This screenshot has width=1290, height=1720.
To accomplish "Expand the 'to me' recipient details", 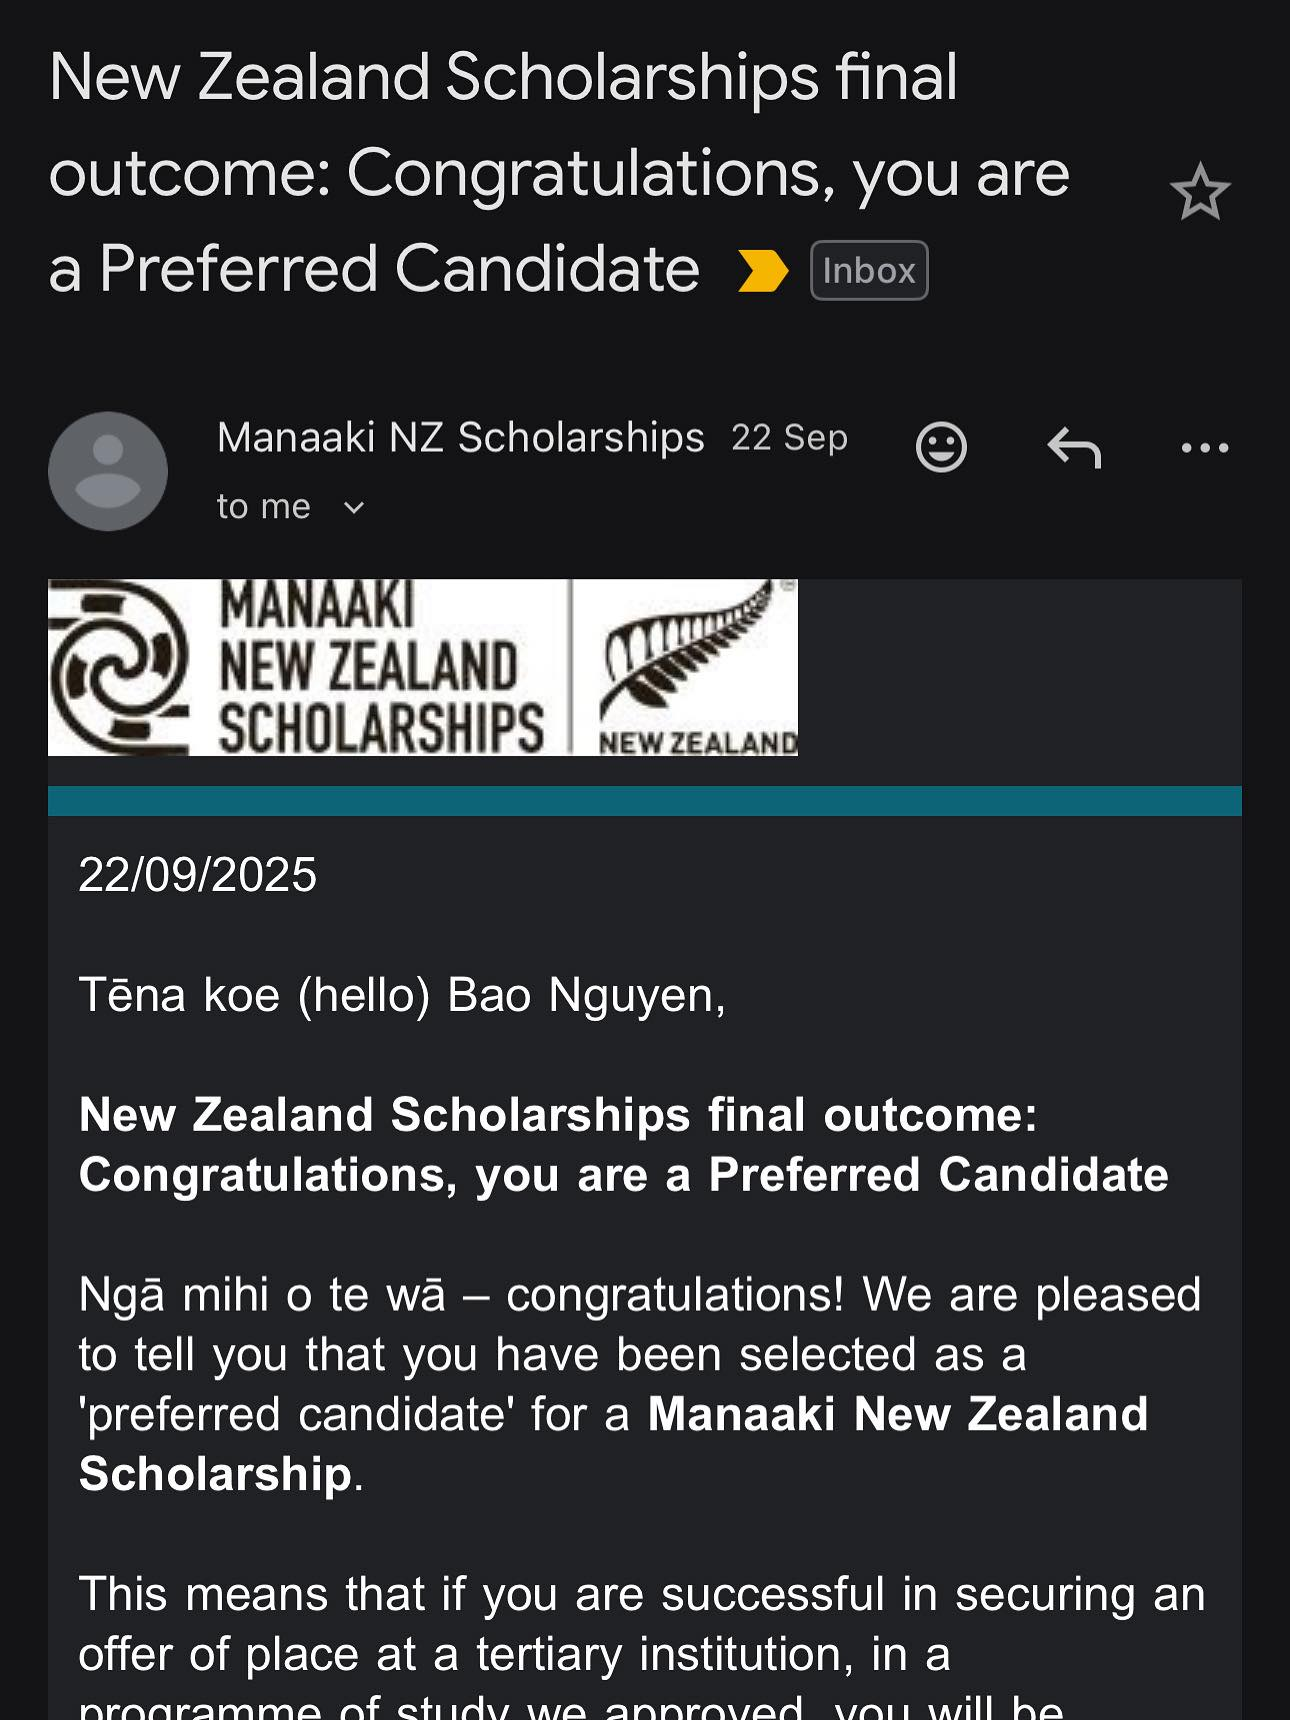I will (290, 506).
